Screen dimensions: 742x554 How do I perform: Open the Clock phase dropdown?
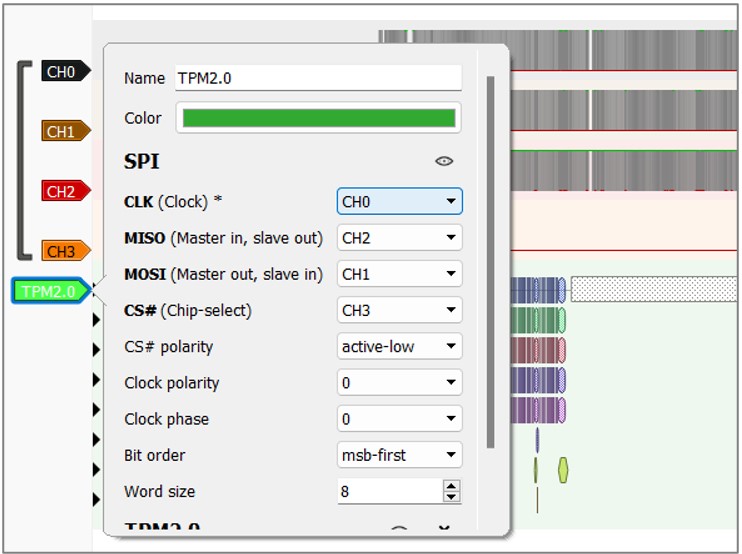click(x=399, y=419)
